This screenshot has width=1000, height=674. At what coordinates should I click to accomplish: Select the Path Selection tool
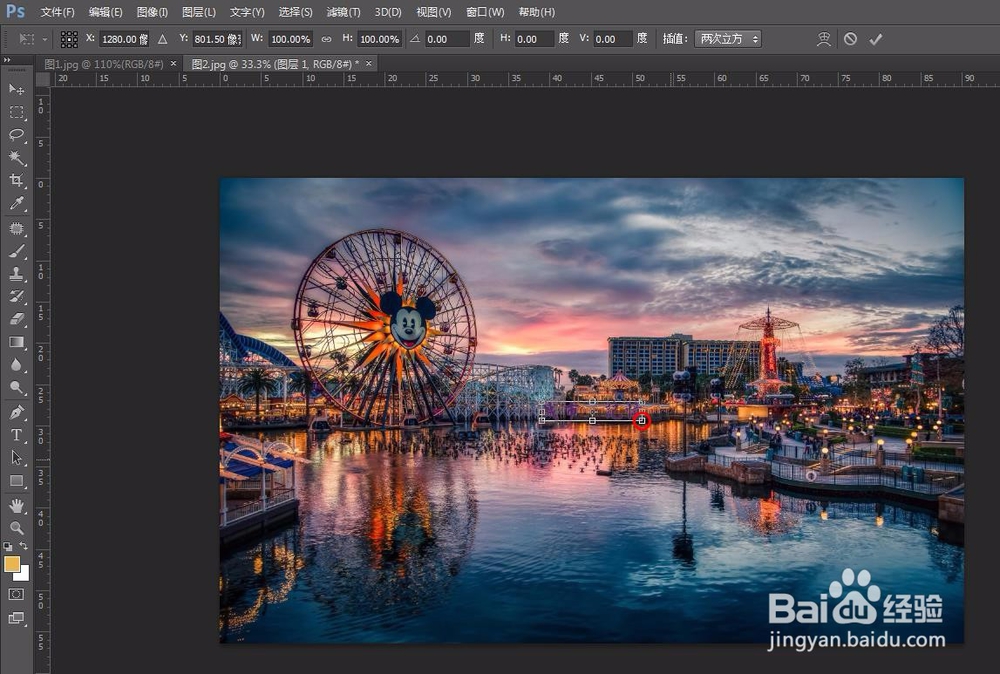[17, 458]
